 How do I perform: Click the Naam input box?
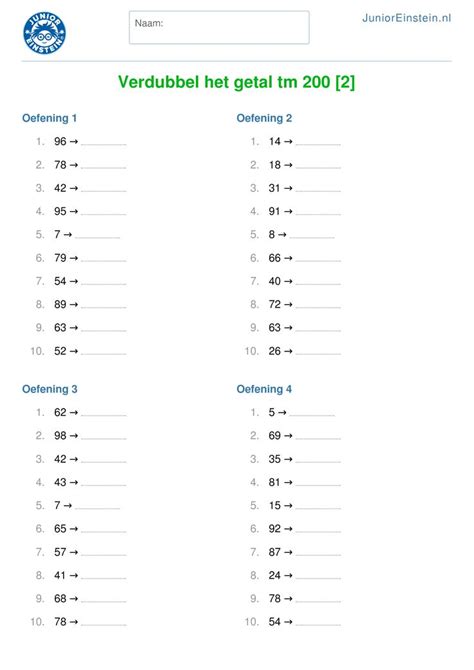[219, 28]
